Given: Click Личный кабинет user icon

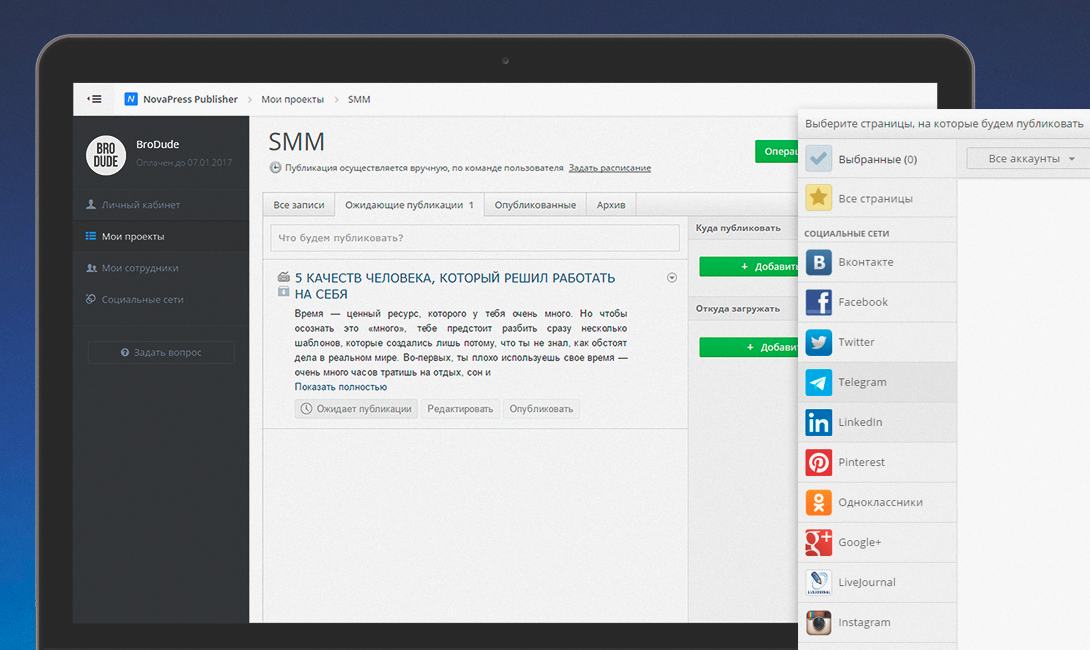Looking at the screenshot, I should (x=90, y=204).
